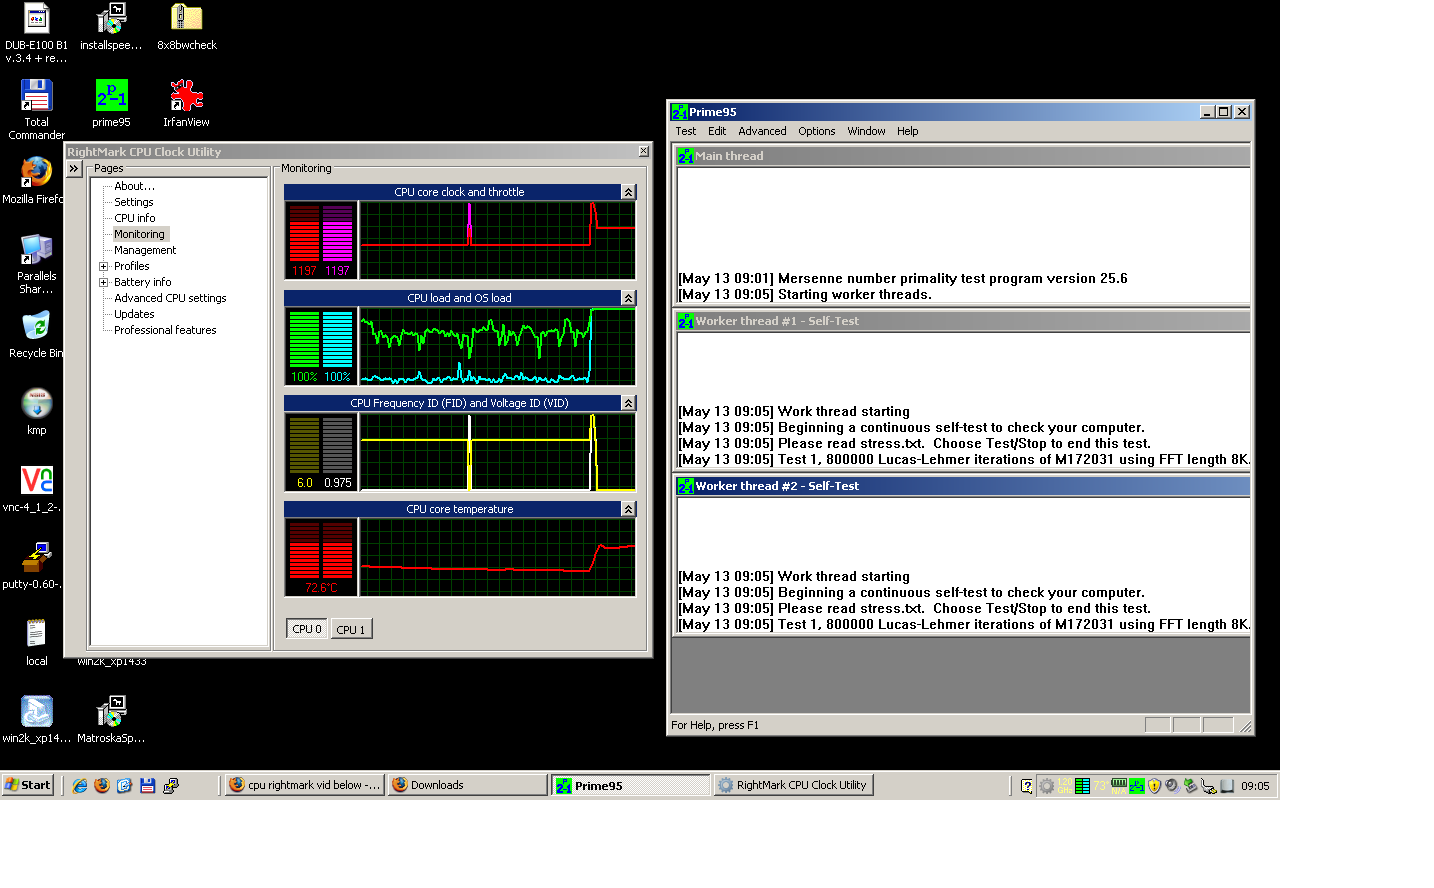Select the win2k_xp14... desktop icon beside MatroskaSp...
Viewport: 1434px width, 888px height.
tap(36, 720)
